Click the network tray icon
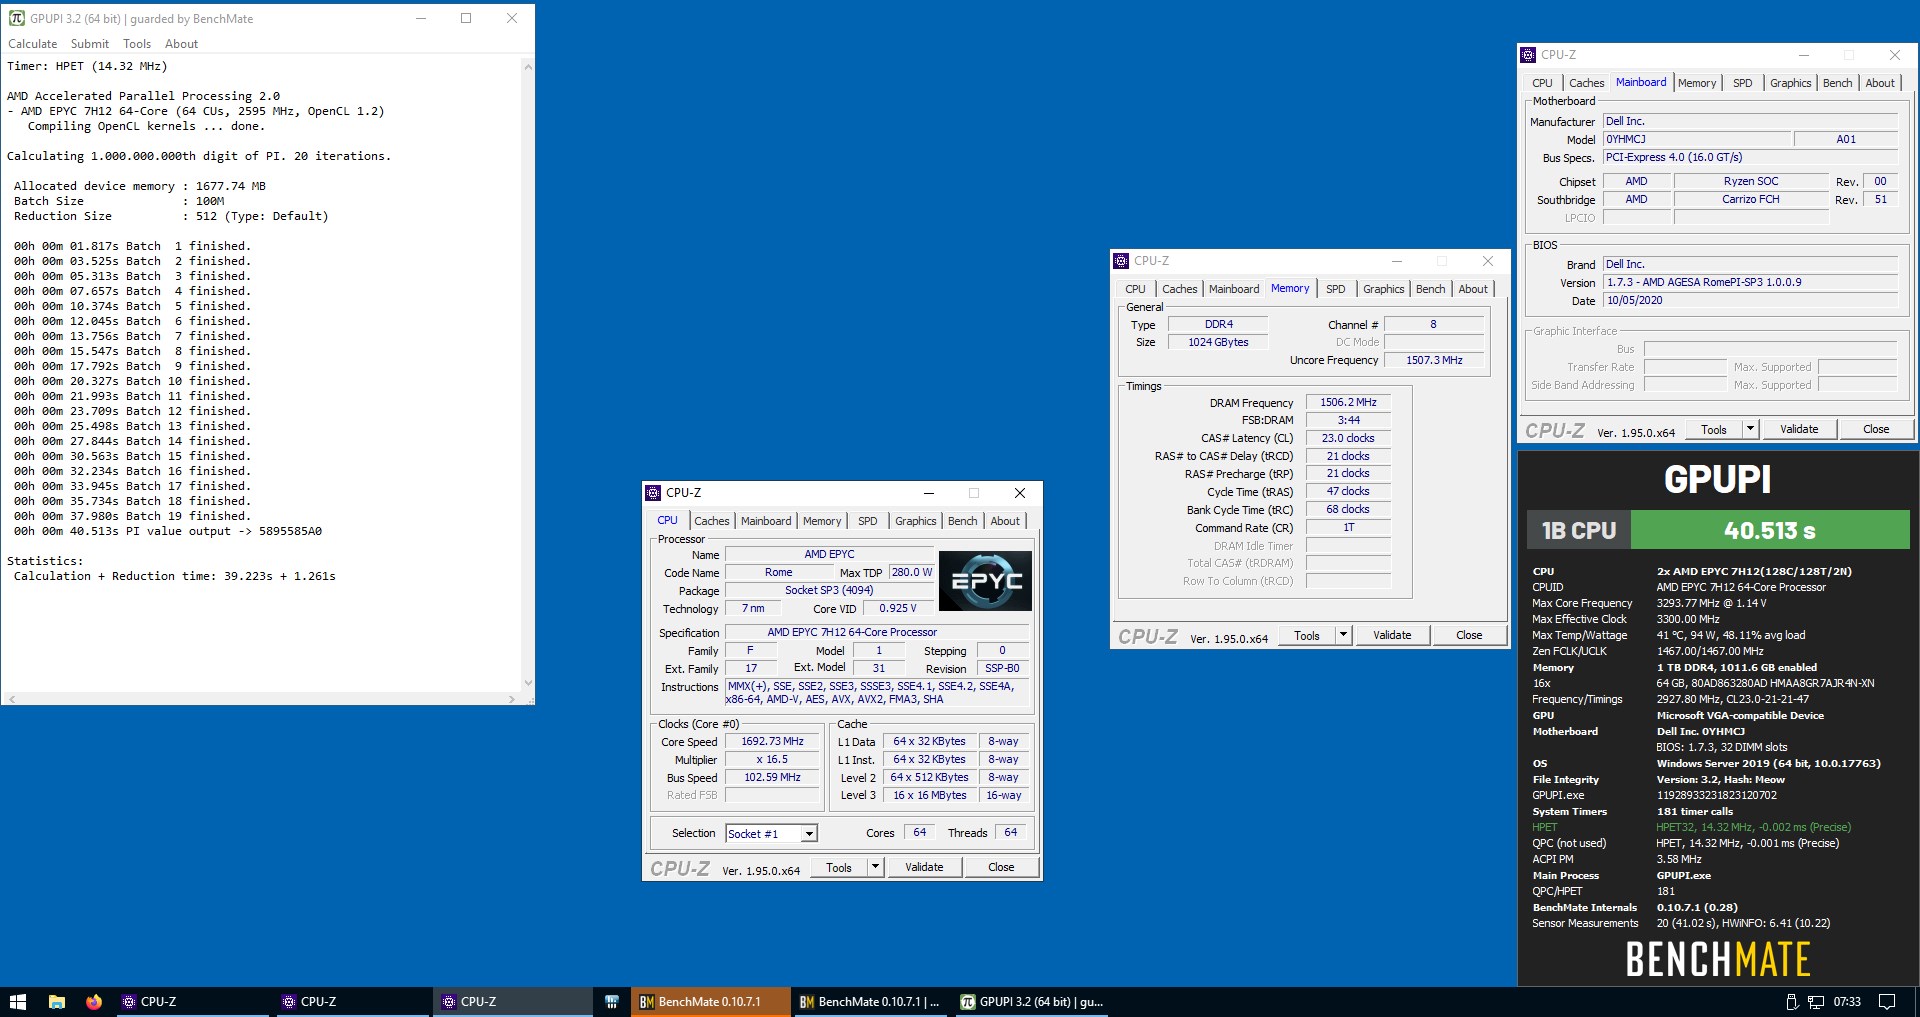The height and width of the screenshot is (1017, 1920). tap(1816, 1001)
